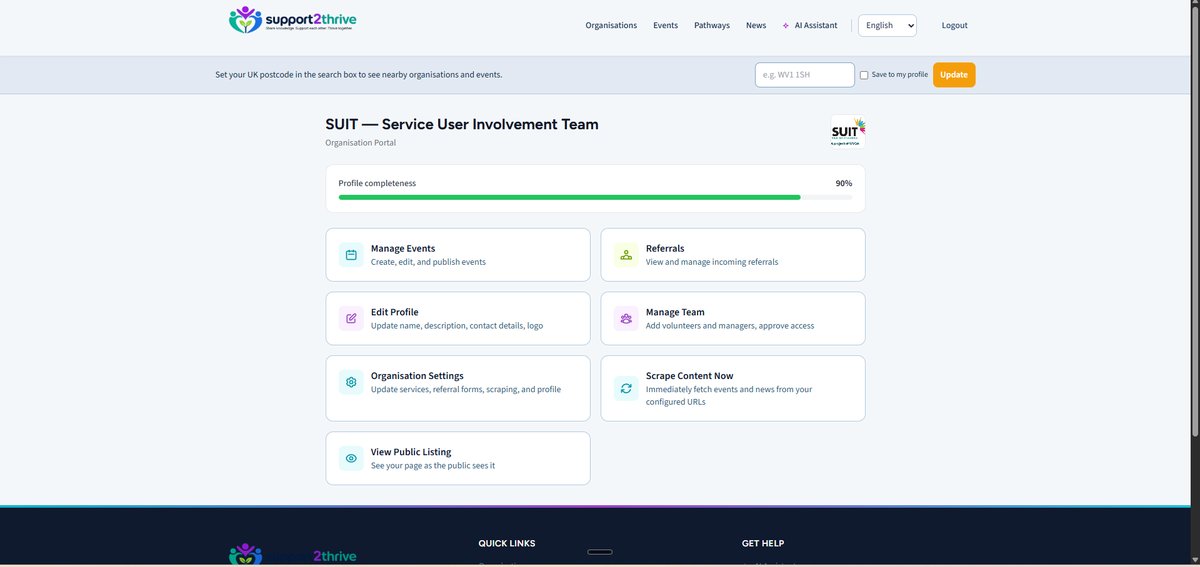Click the Scrape Content Now refresh icon
This screenshot has width=1200, height=567.
[x=626, y=388]
